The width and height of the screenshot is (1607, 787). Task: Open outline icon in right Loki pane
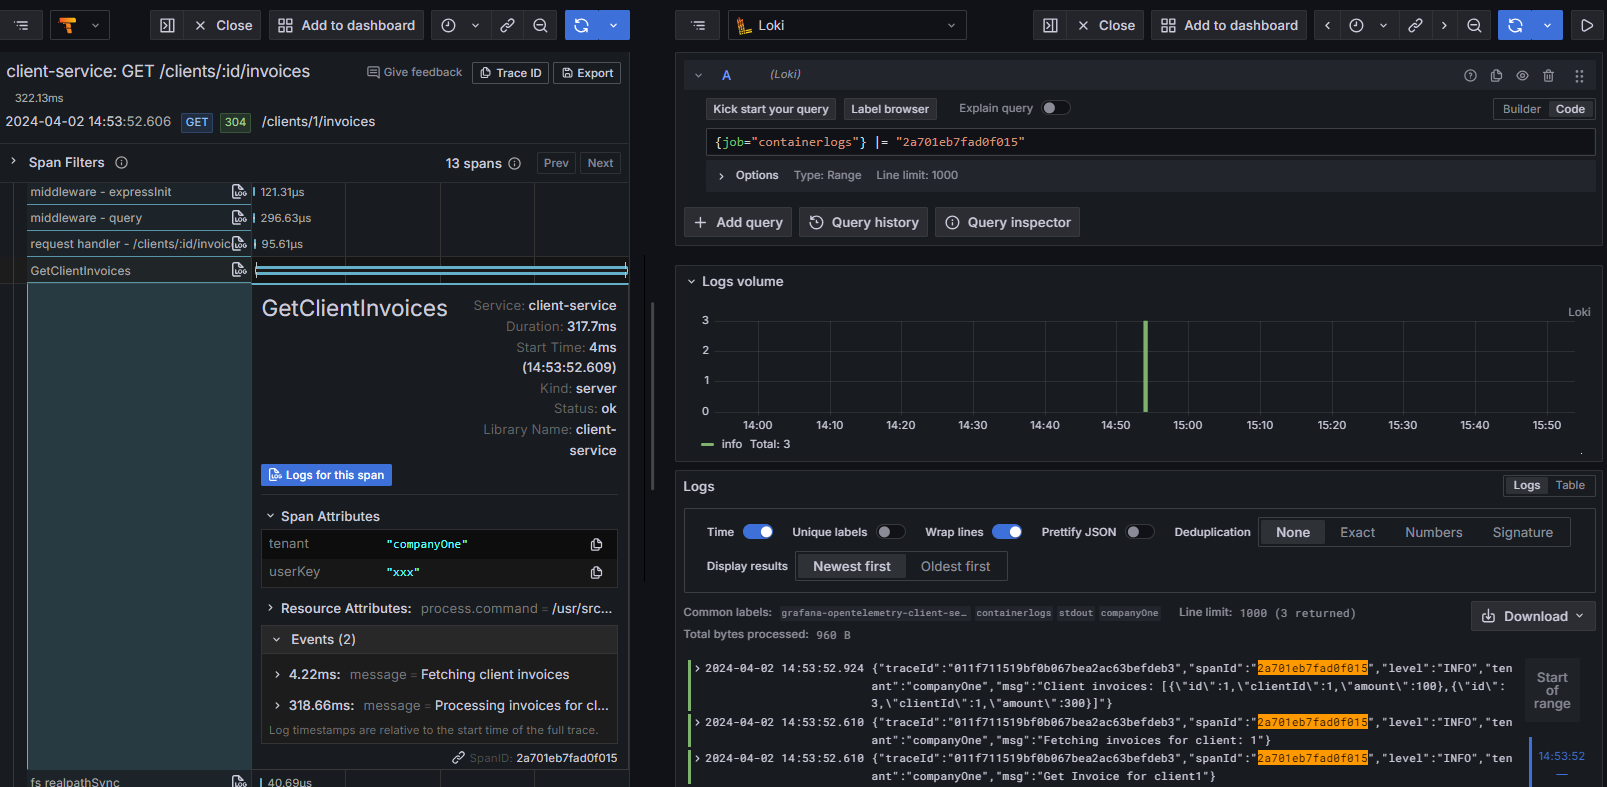click(698, 25)
